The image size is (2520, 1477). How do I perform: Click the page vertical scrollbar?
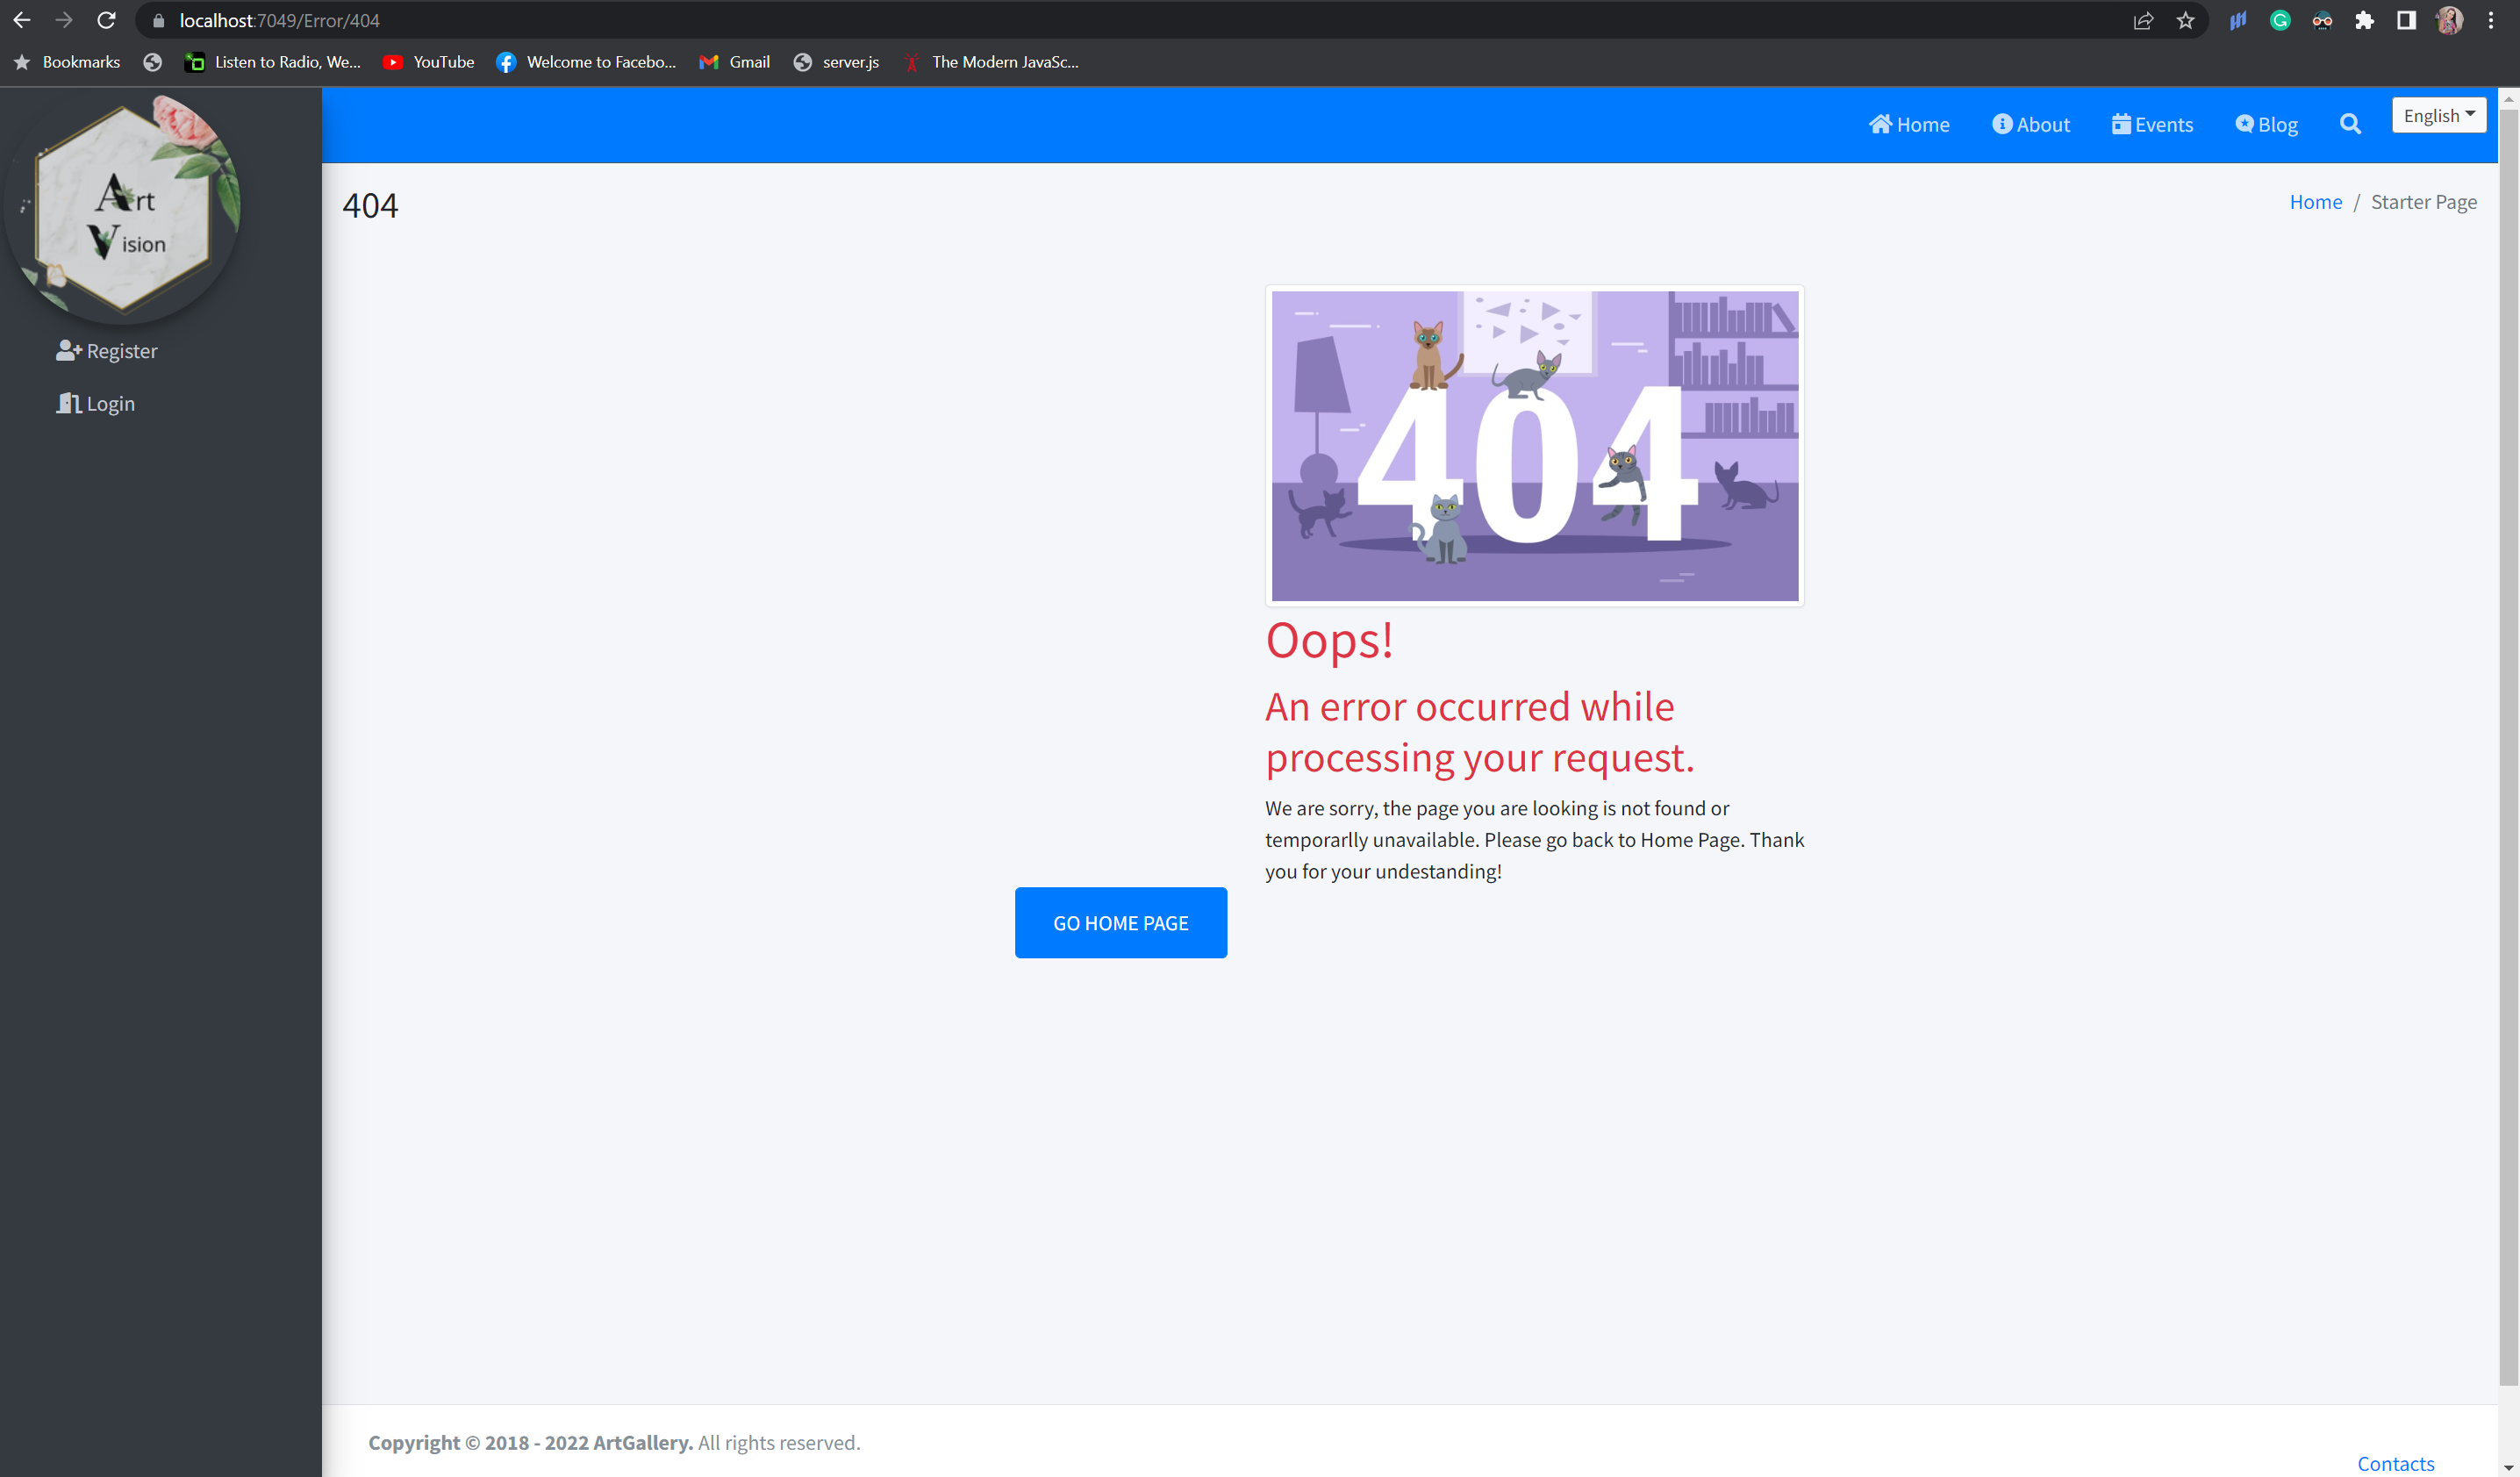[2508, 747]
